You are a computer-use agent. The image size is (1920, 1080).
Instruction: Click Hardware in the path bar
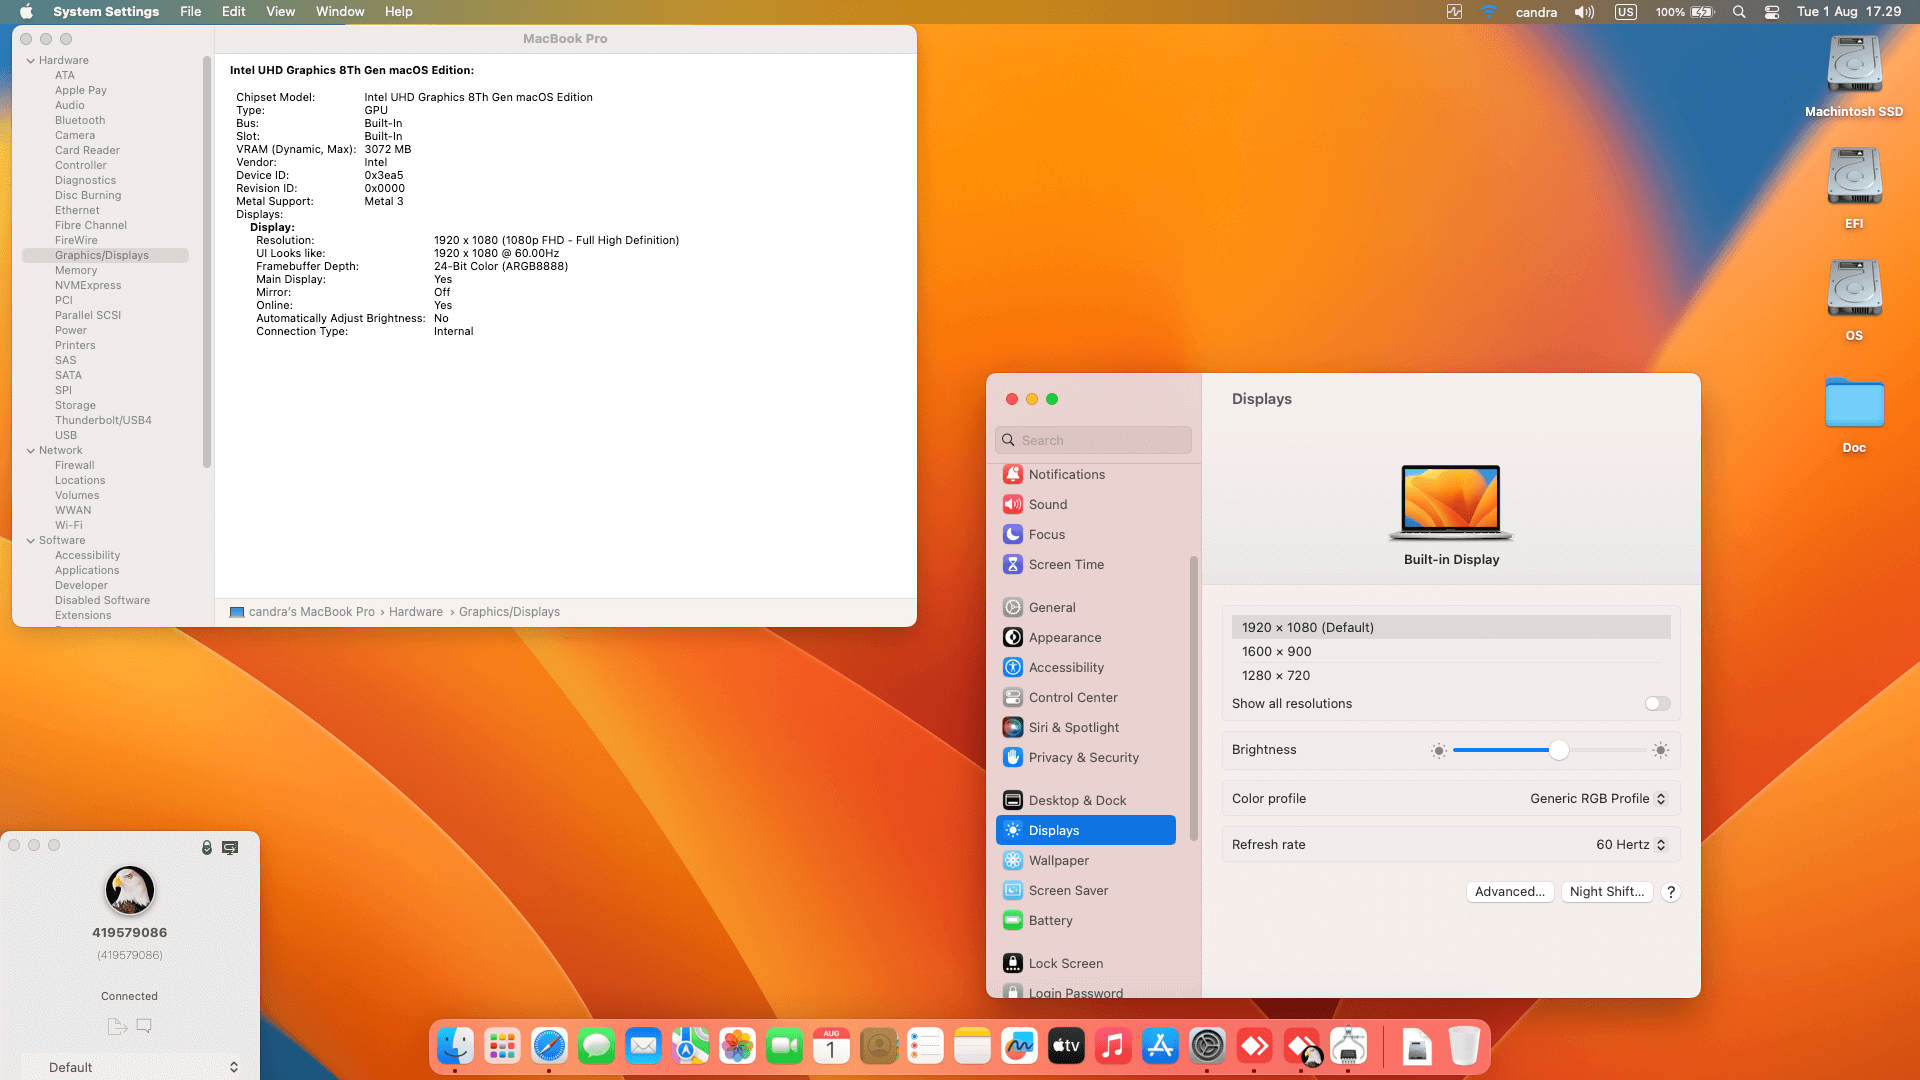(416, 612)
